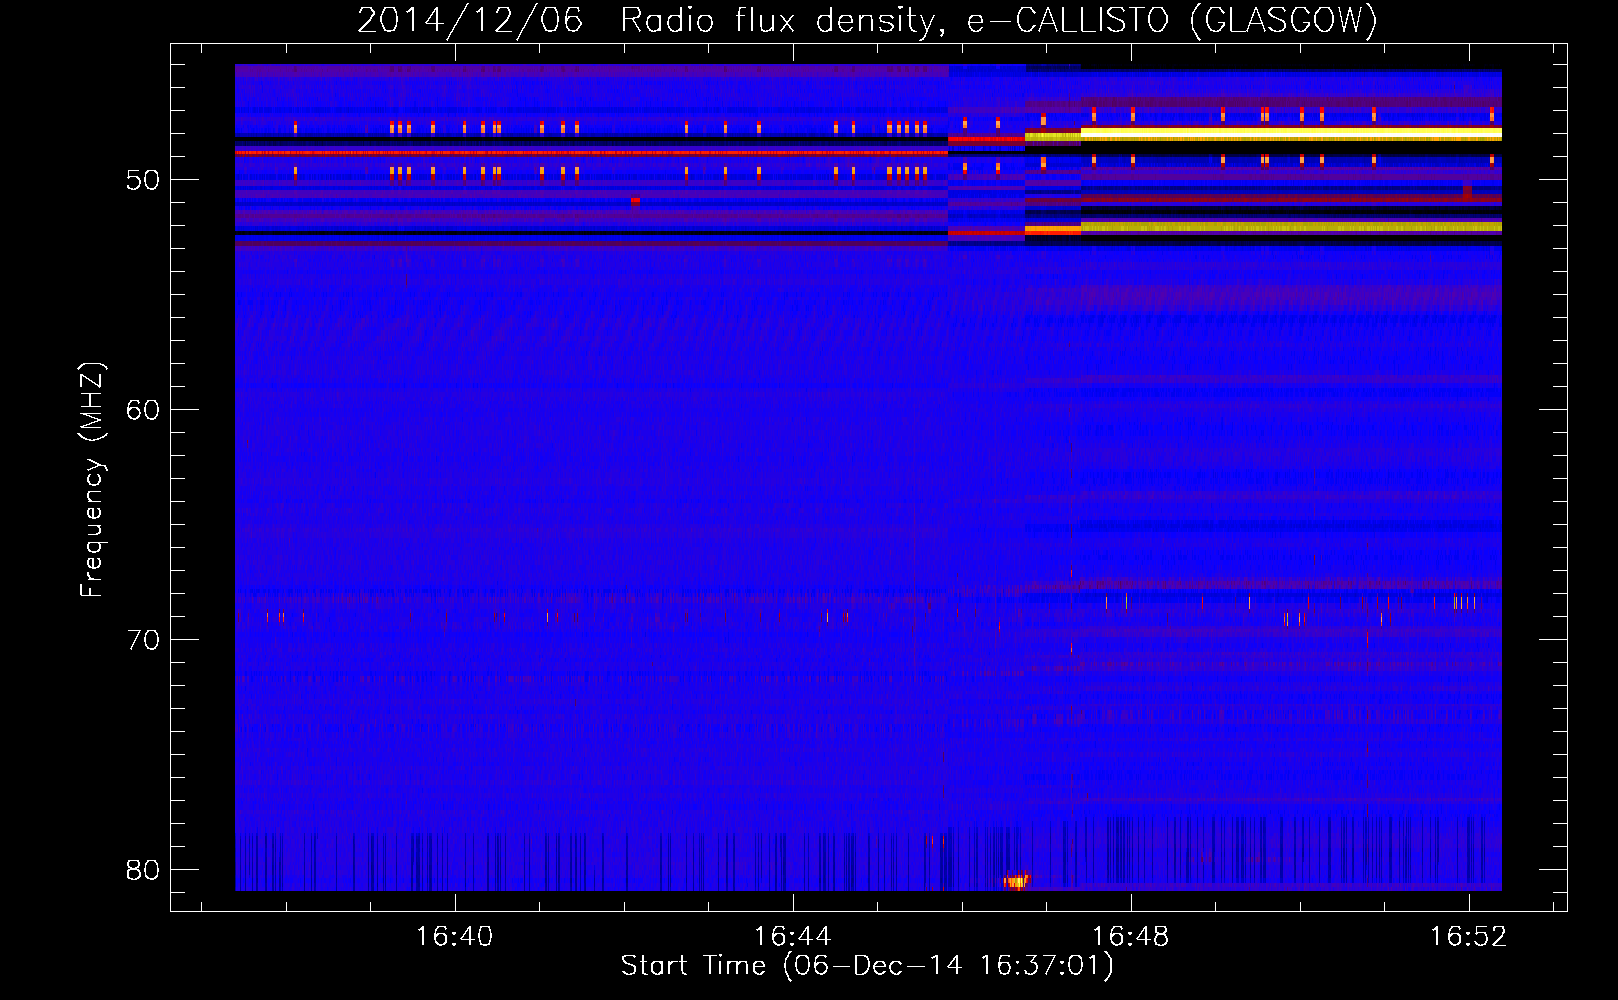Click the 16:44 time tick label
Viewport: 1618px width, 1000px height.
[793, 937]
